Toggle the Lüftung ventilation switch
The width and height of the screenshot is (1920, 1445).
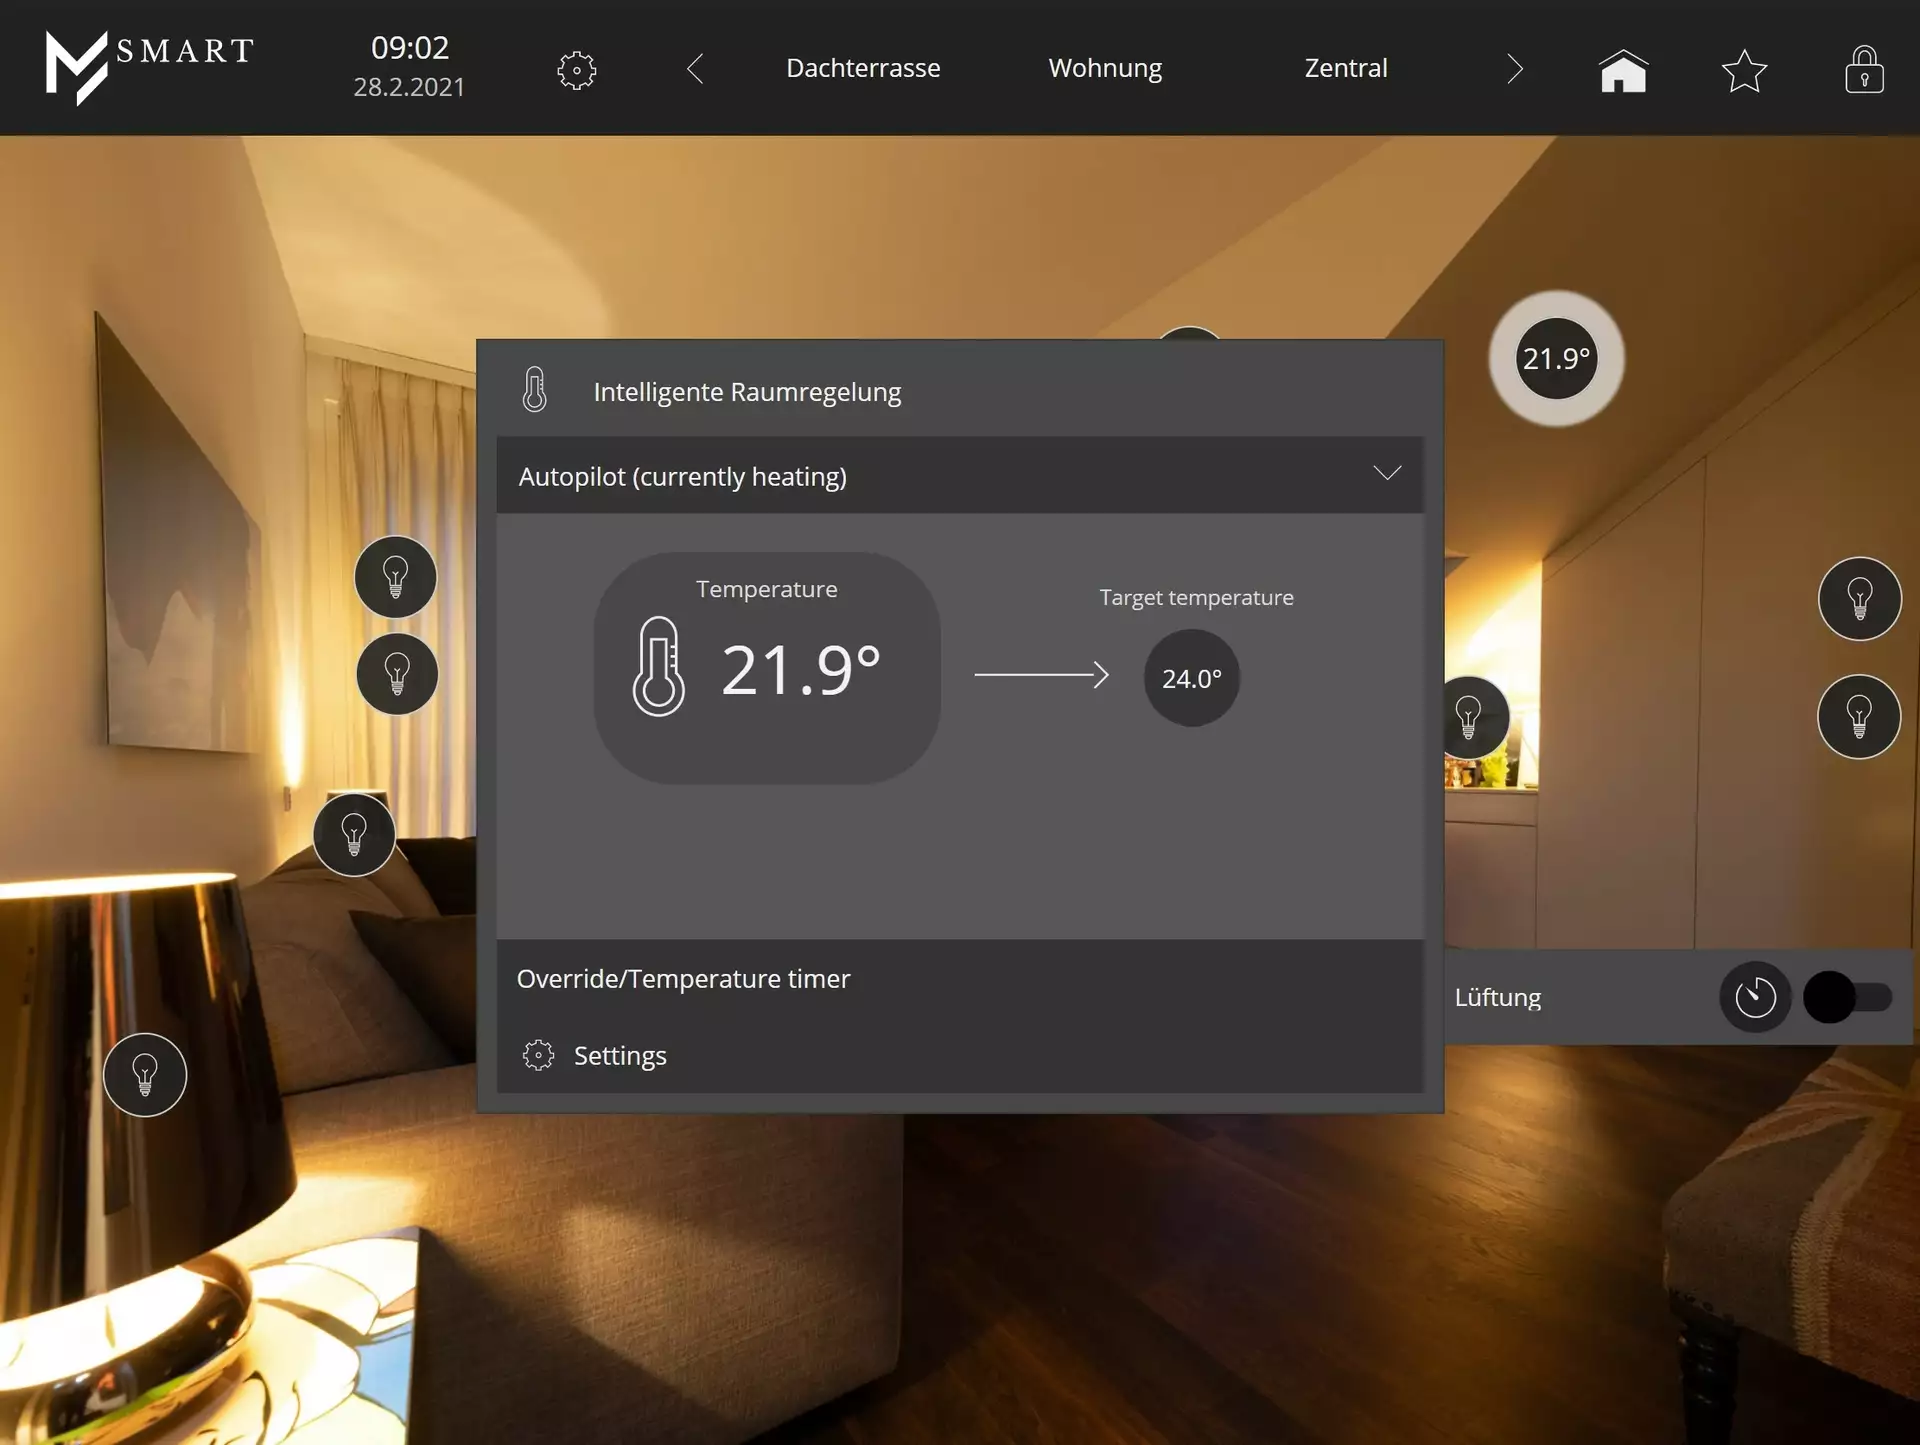(x=1846, y=997)
